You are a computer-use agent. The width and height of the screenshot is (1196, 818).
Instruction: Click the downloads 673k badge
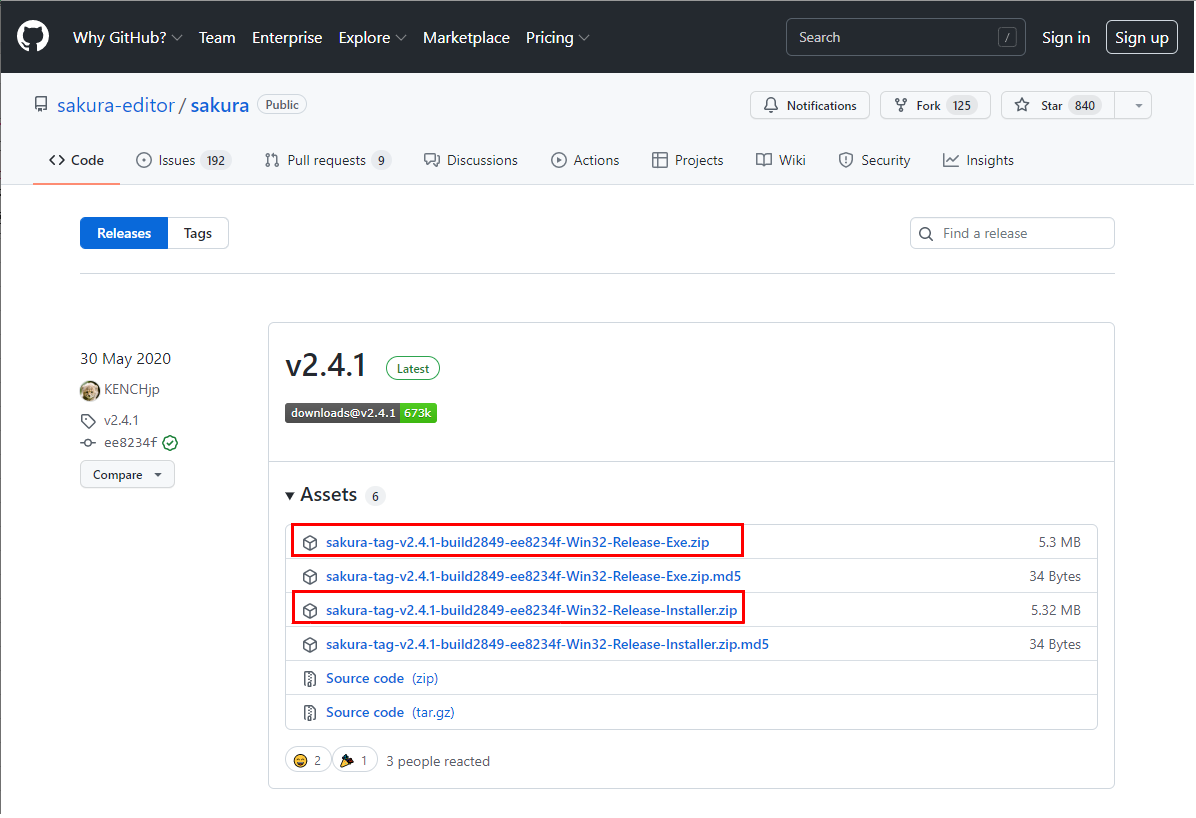(361, 413)
